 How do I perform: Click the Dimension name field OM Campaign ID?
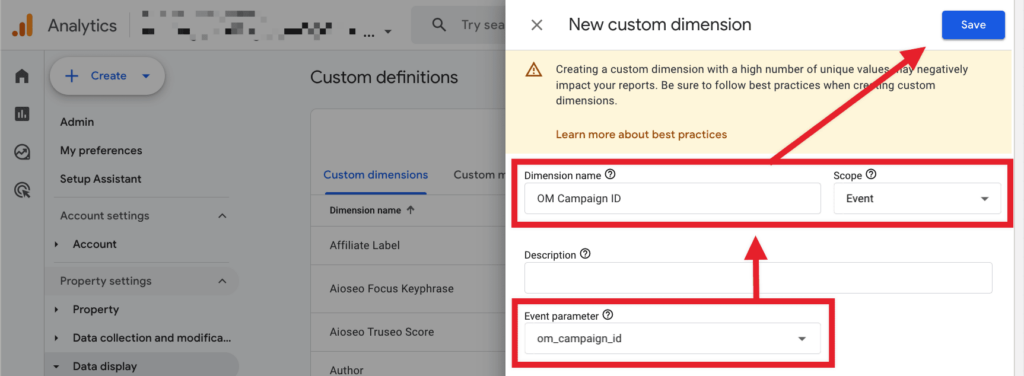672,198
